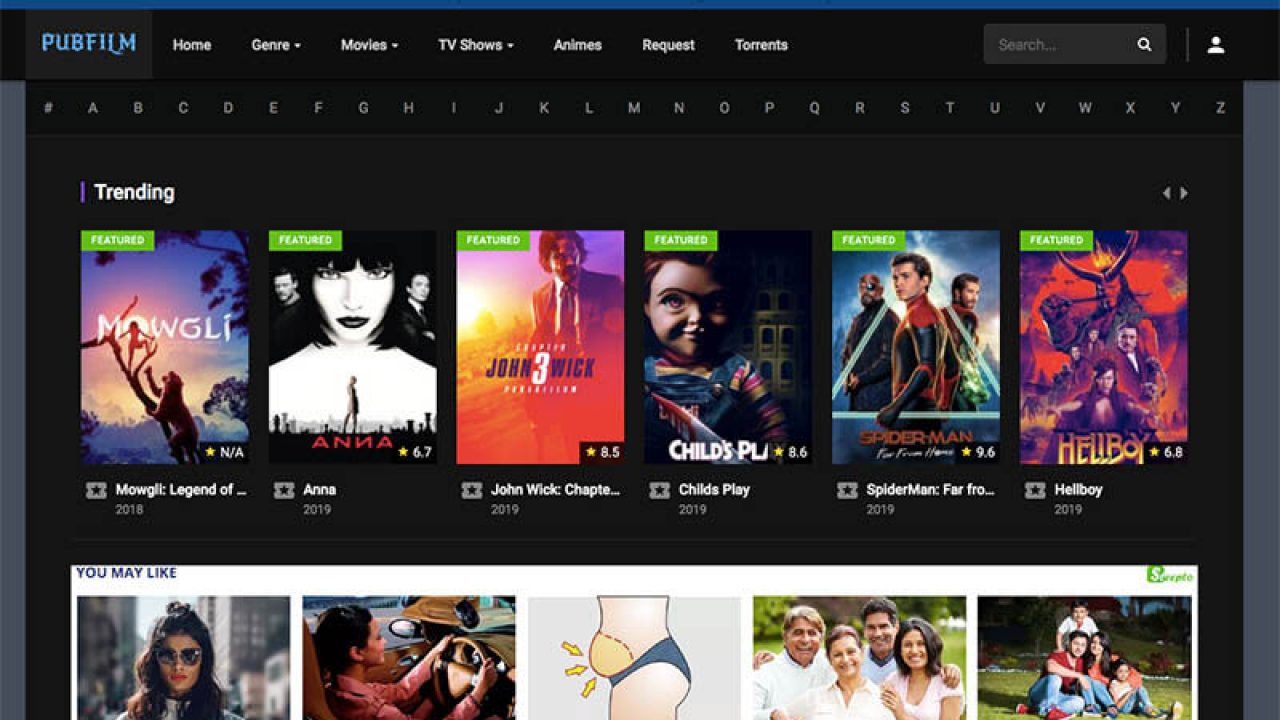Open the John Wick 3 poster
Viewport: 1280px width, 720px height.
[541, 347]
